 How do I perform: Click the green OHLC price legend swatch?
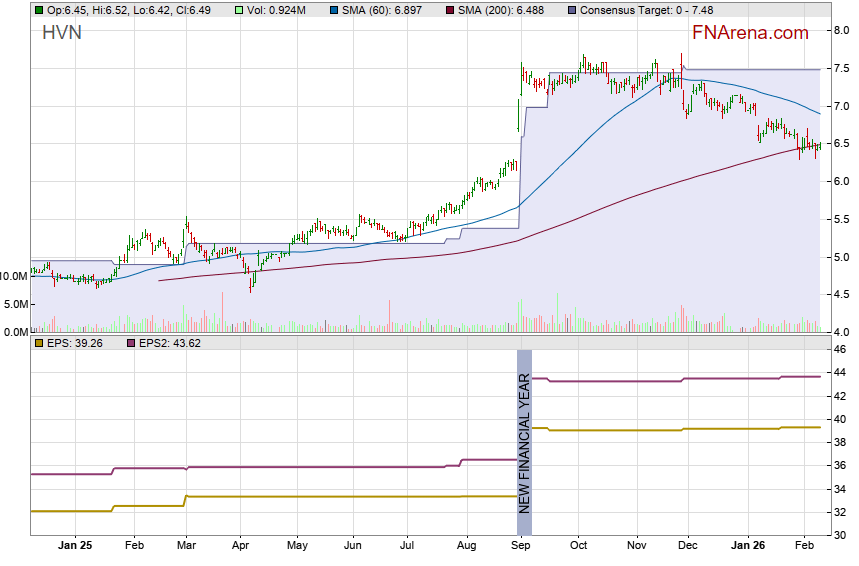point(39,10)
